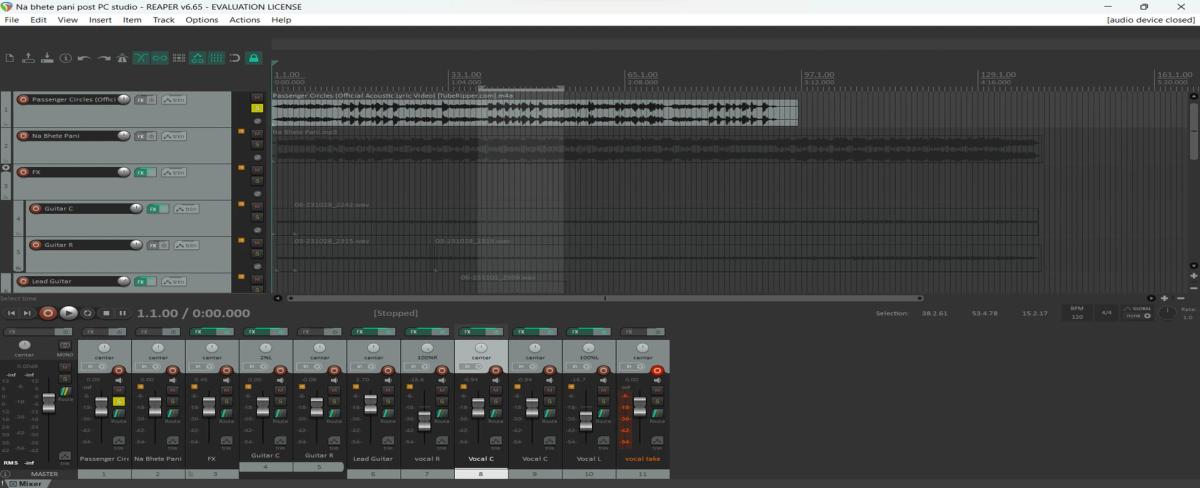The width and height of the screenshot is (1200, 488).
Task: Open the Options menu
Action: [x=201, y=20]
